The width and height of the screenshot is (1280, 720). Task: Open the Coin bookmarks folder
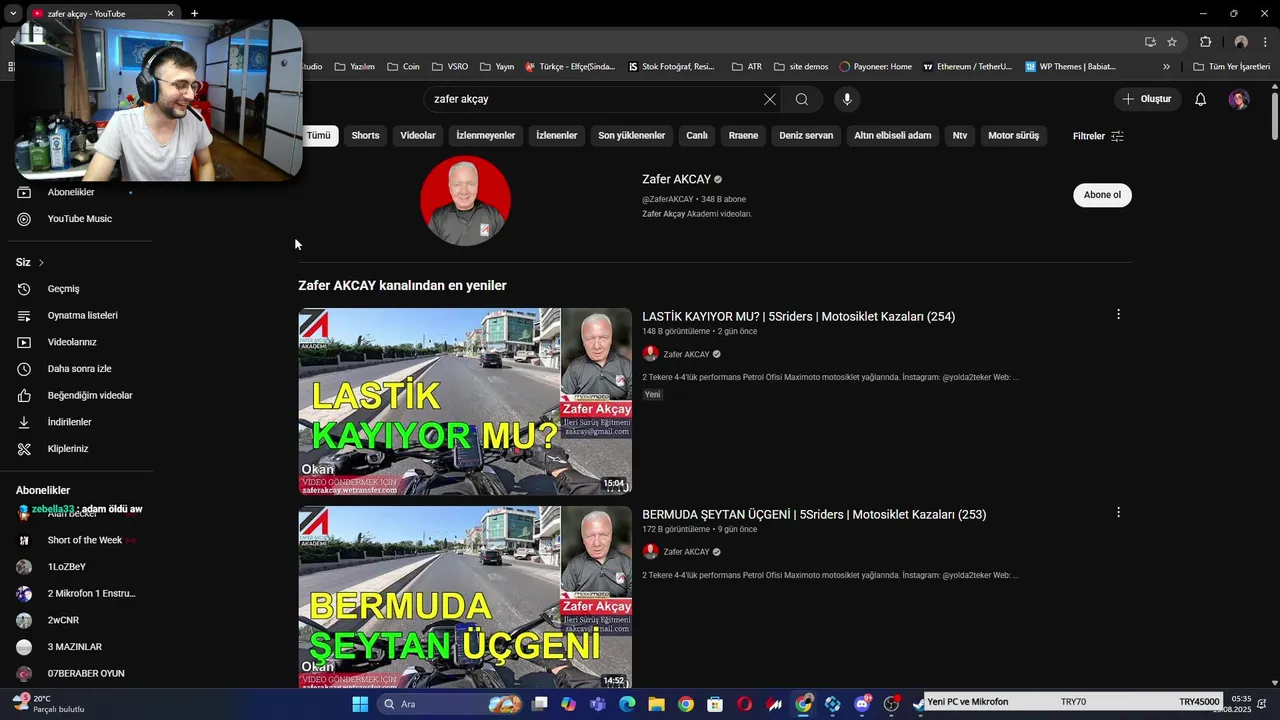[x=404, y=67]
